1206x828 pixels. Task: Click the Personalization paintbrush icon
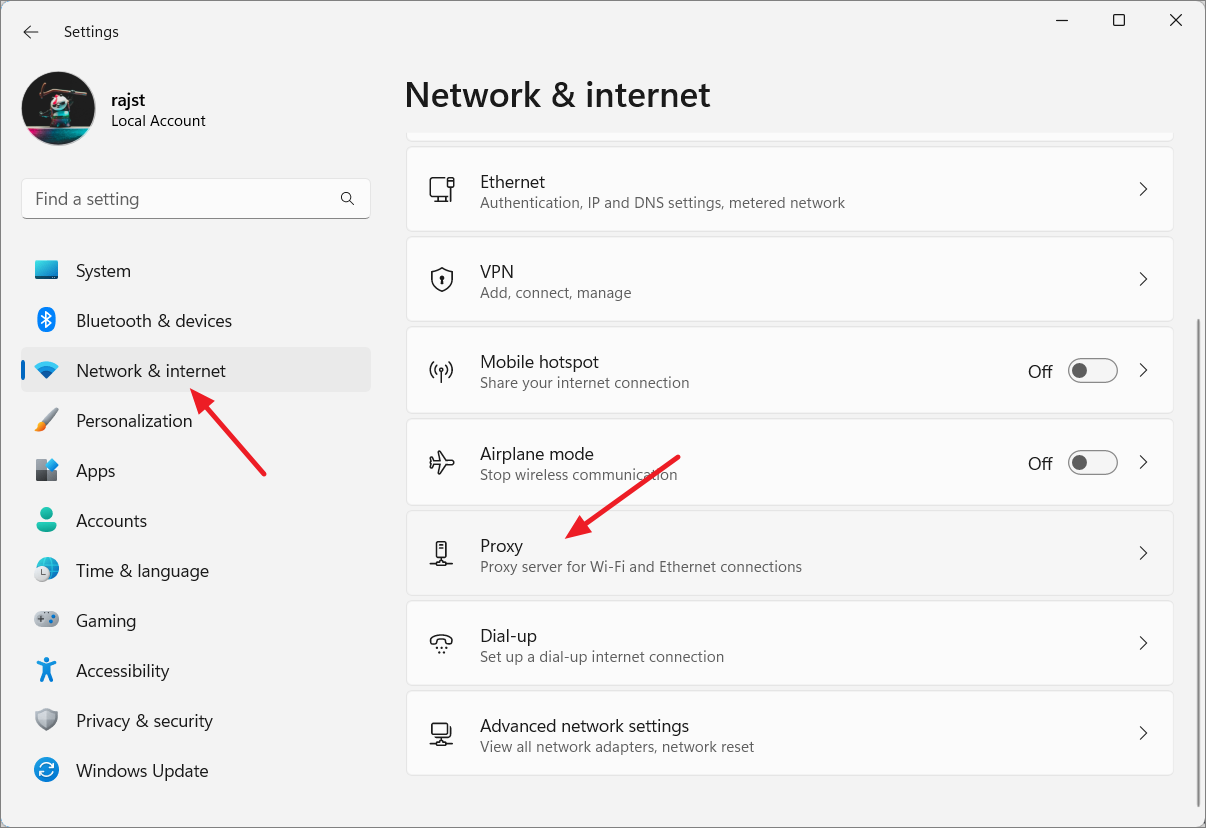(46, 421)
